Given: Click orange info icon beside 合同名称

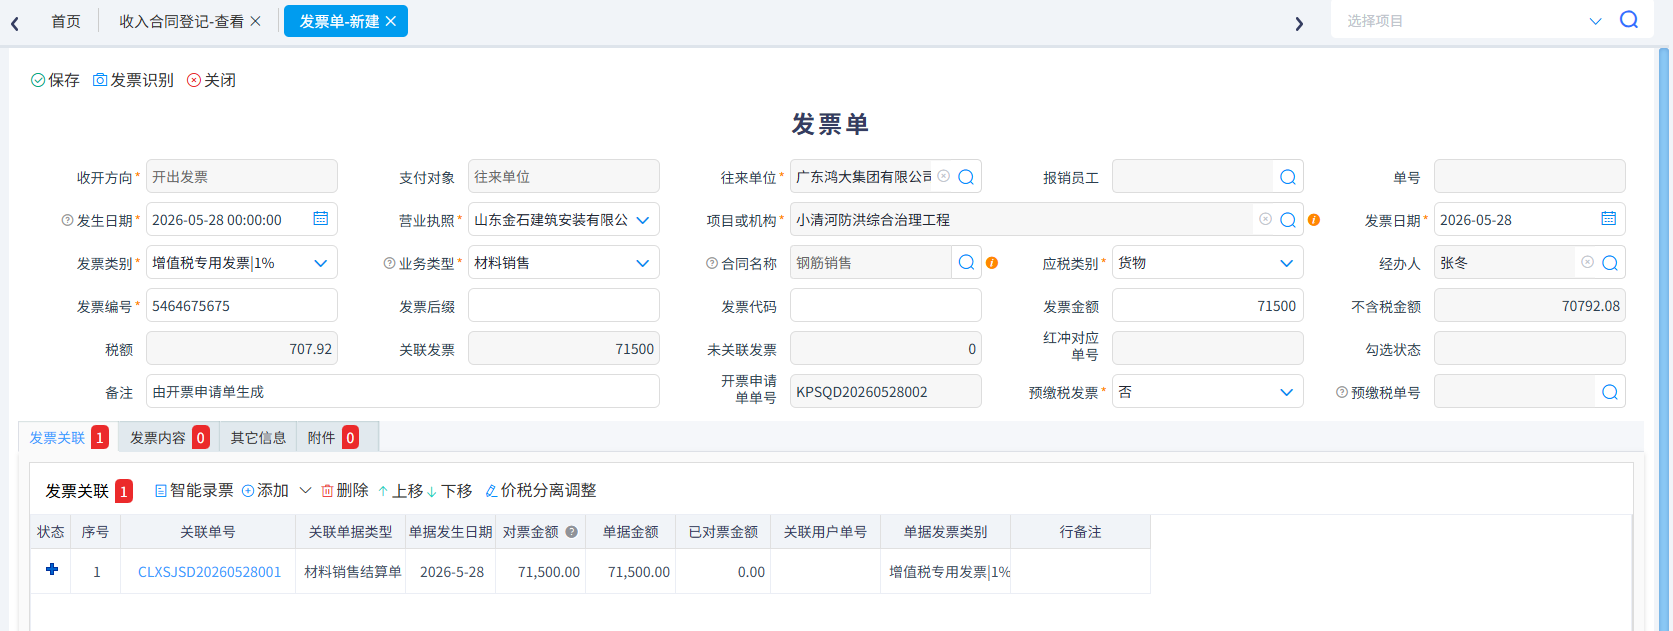Looking at the screenshot, I should pyautogui.click(x=992, y=263).
